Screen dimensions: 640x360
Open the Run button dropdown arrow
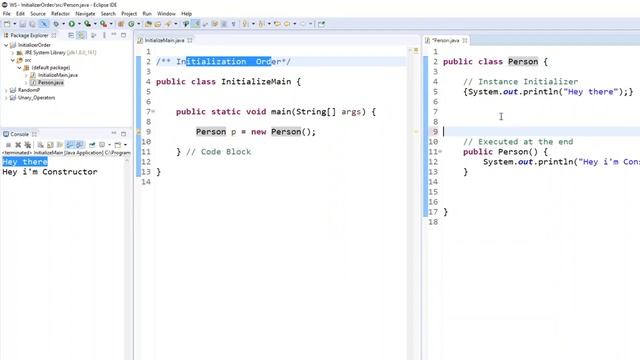click(79, 24)
